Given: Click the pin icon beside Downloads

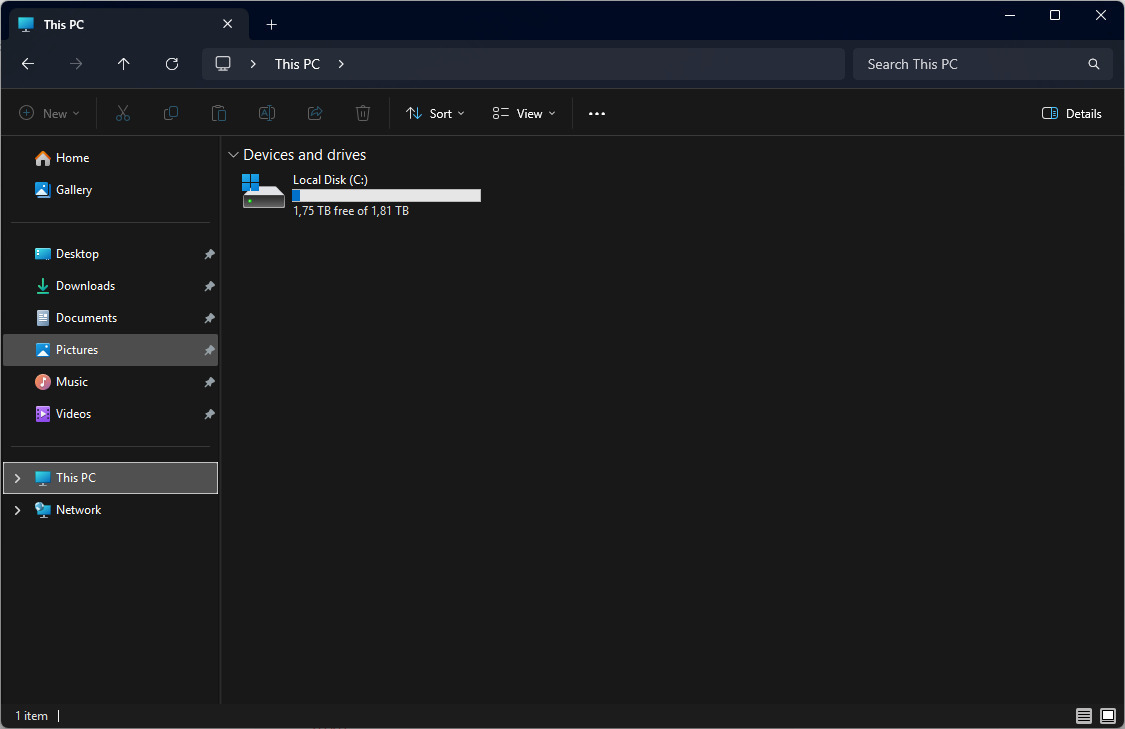Looking at the screenshot, I should [210, 286].
